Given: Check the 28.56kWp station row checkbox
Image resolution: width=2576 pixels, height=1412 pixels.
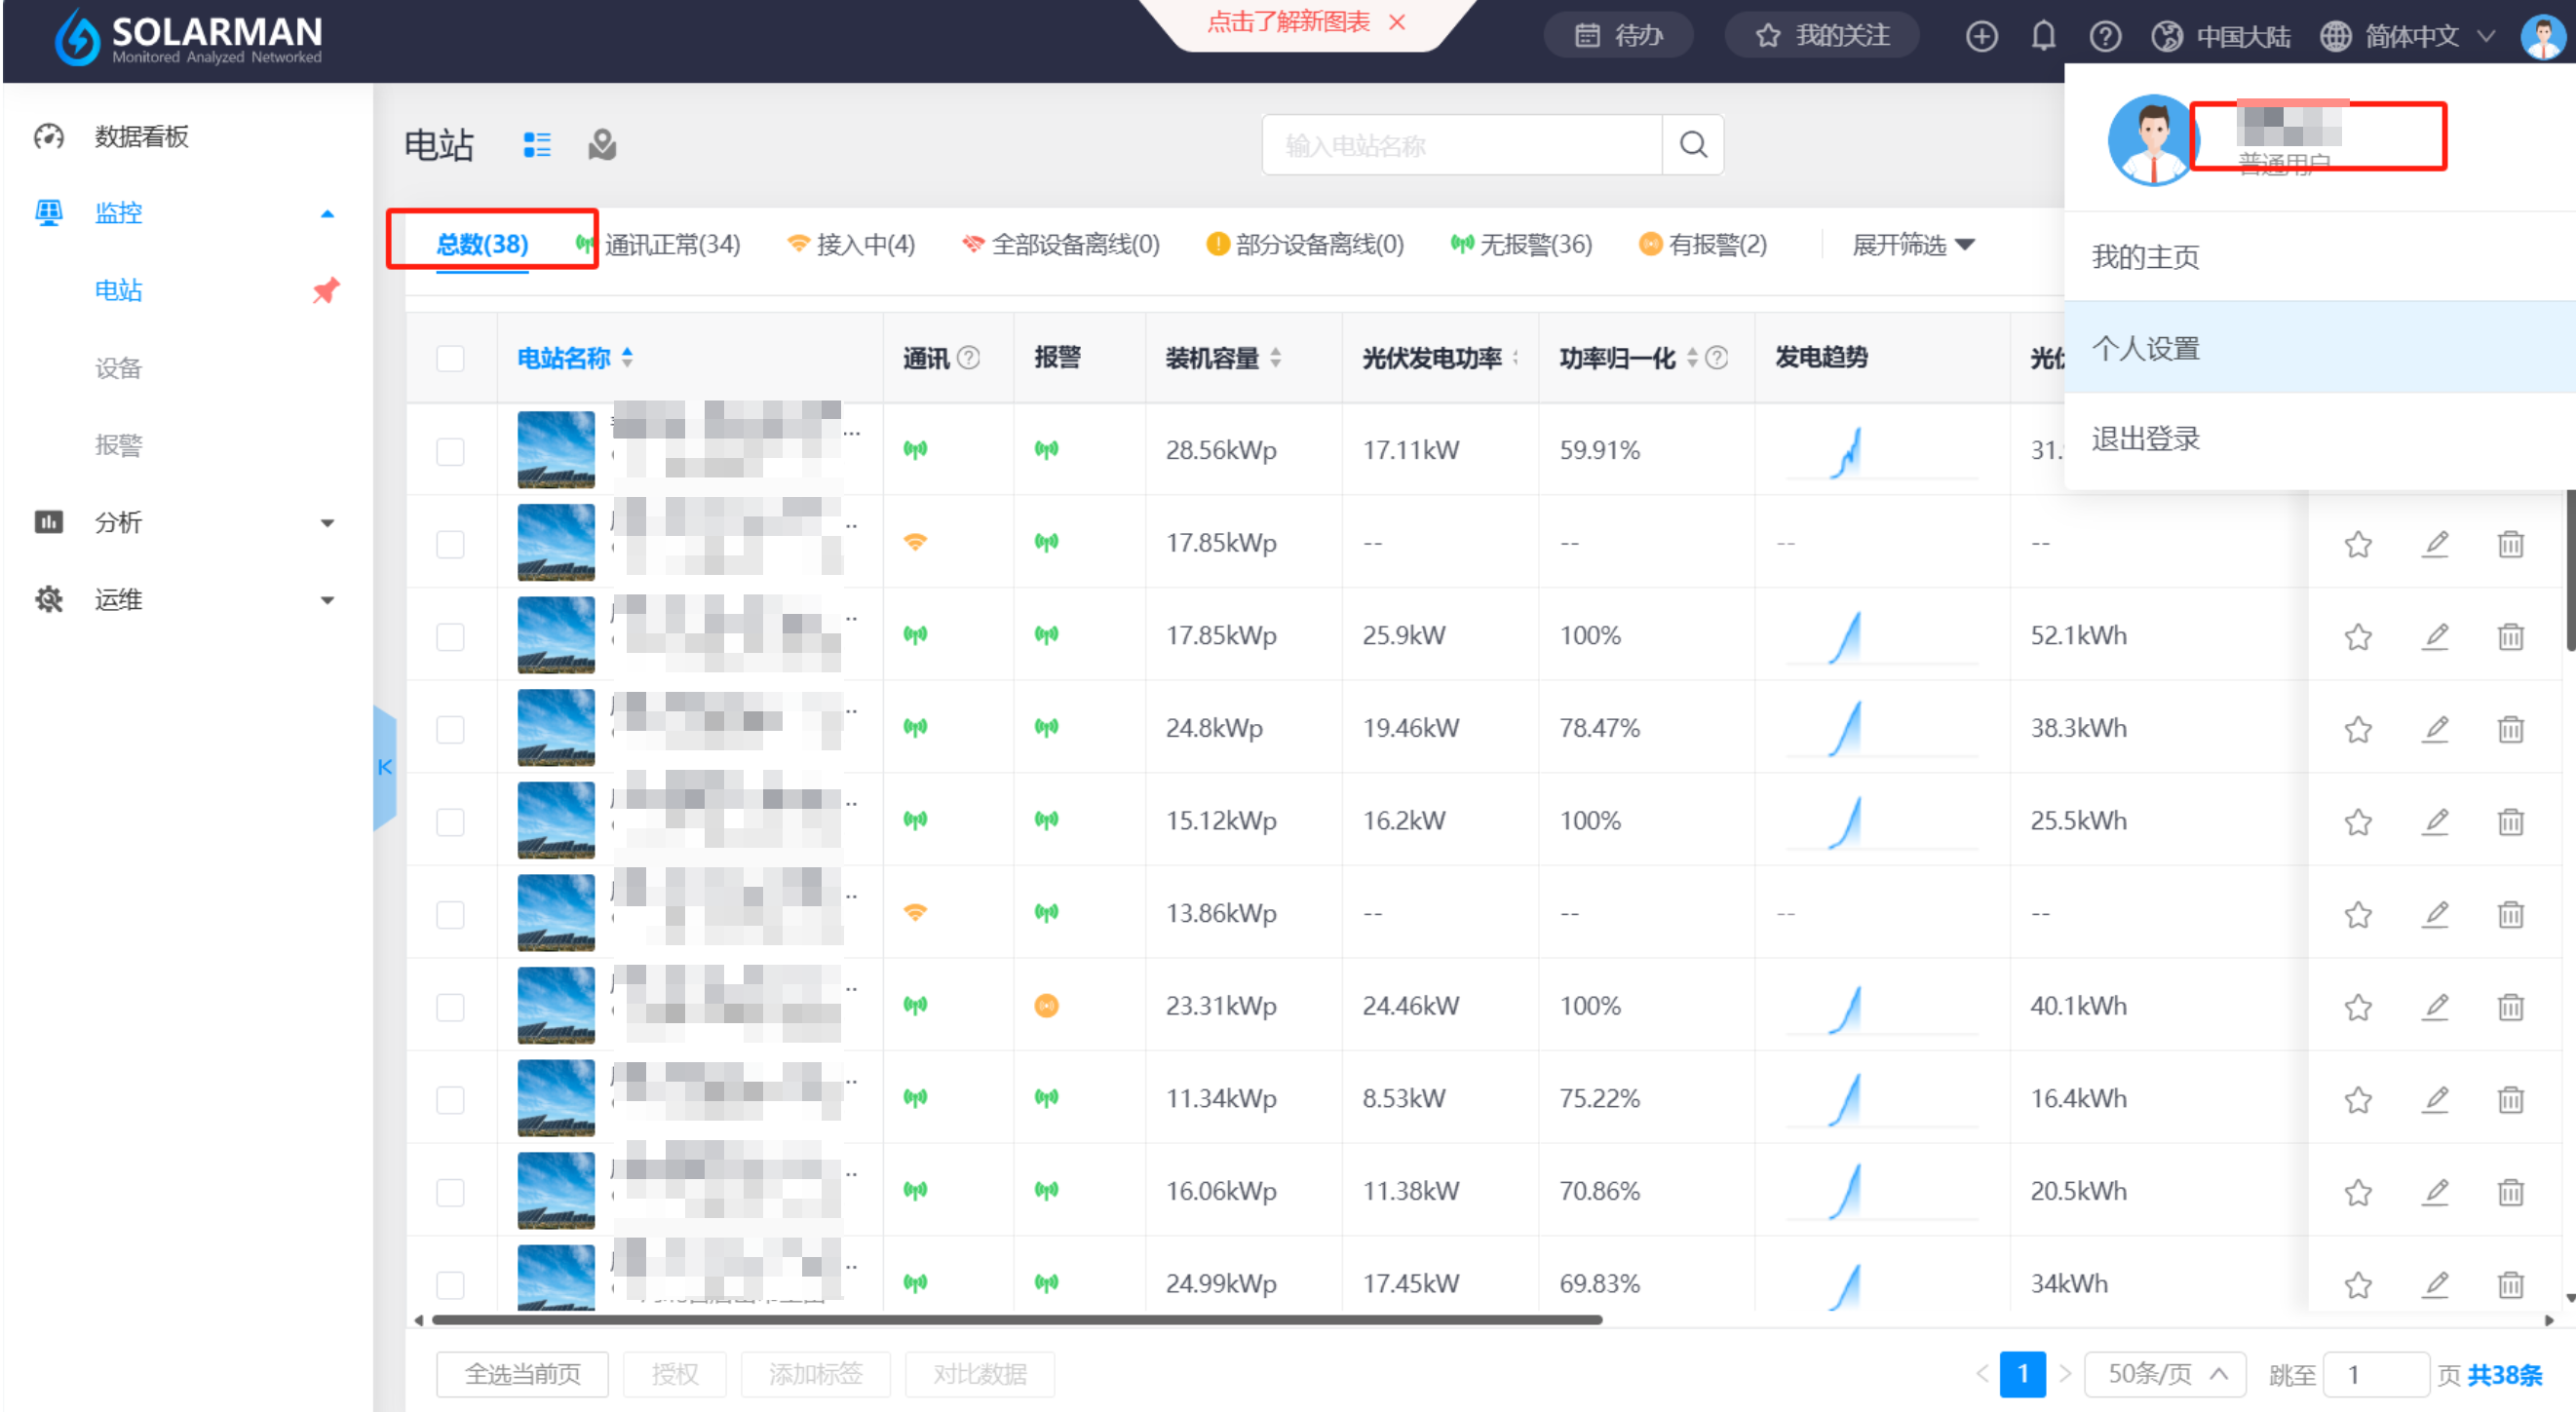Looking at the screenshot, I should (x=450, y=451).
